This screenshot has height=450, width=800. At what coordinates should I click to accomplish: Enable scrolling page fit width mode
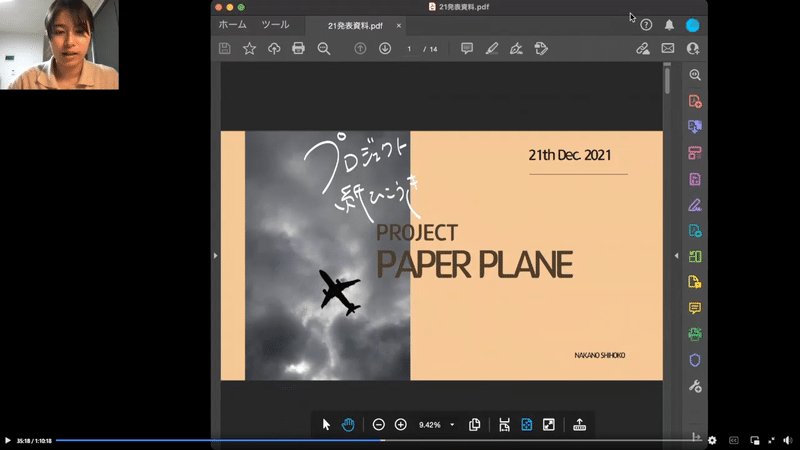505,424
